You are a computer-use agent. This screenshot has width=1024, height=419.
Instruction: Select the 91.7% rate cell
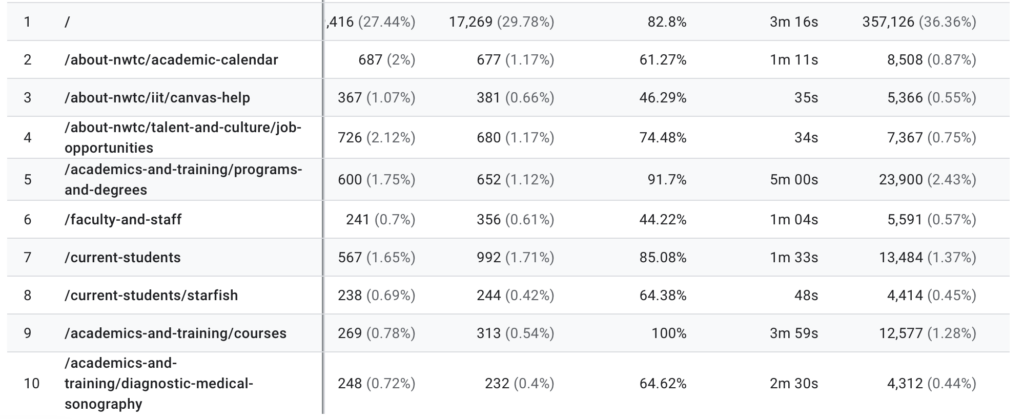[x=667, y=180]
